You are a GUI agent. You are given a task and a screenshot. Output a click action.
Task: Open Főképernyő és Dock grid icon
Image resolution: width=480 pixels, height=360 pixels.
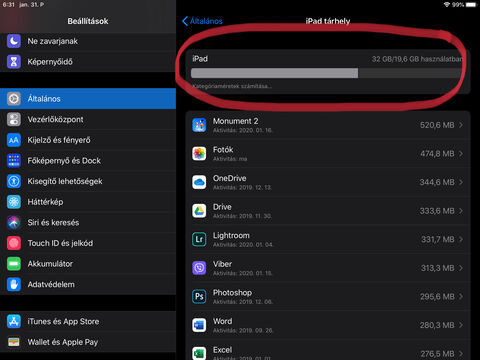14,161
